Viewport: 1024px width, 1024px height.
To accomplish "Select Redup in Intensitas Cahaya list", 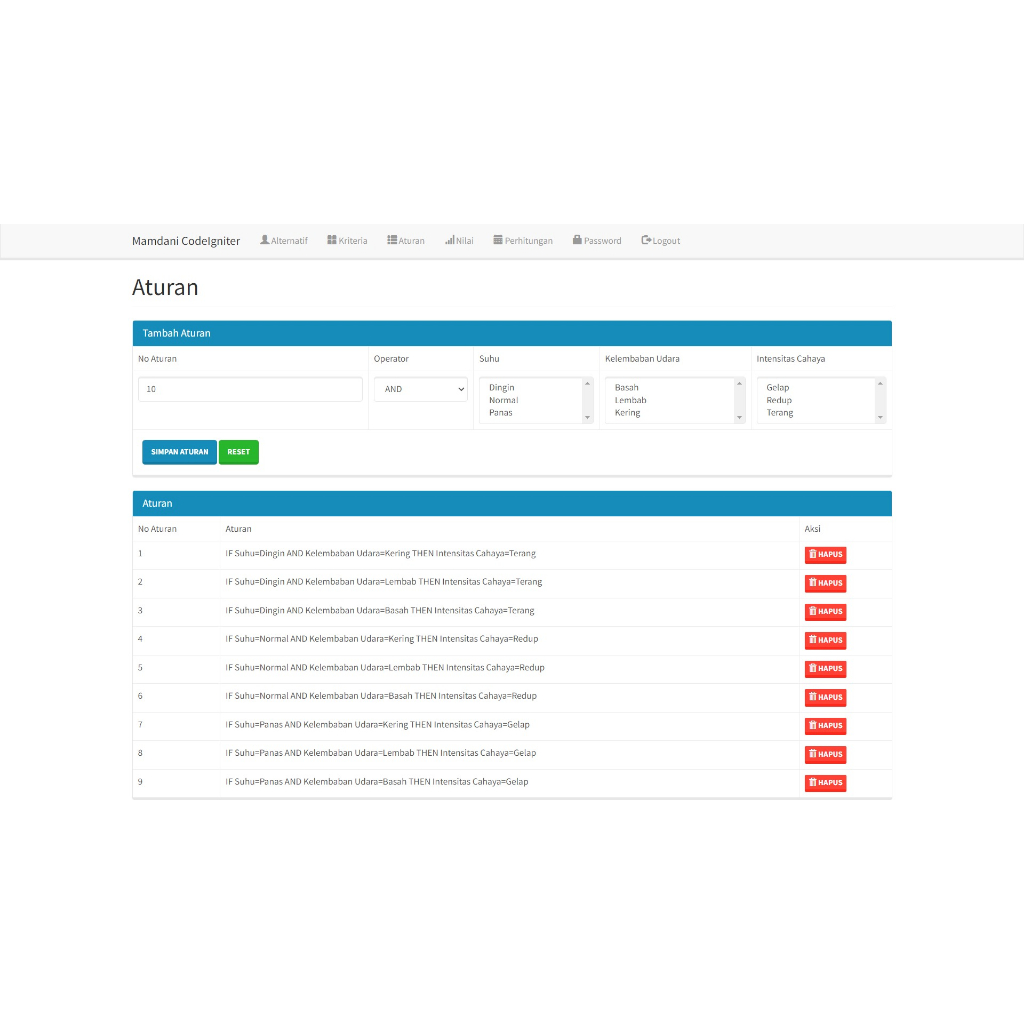I will click(x=779, y=400).
